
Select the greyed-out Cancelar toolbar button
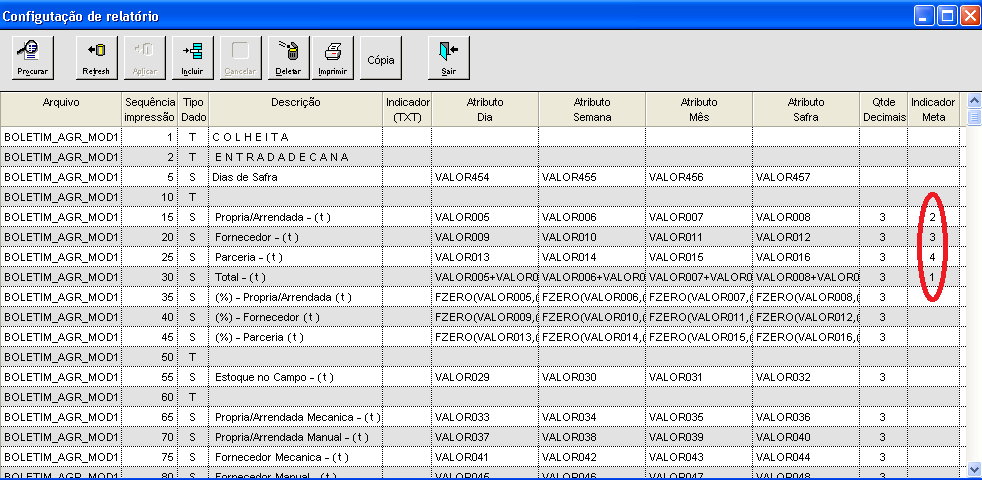coord(240,58)
